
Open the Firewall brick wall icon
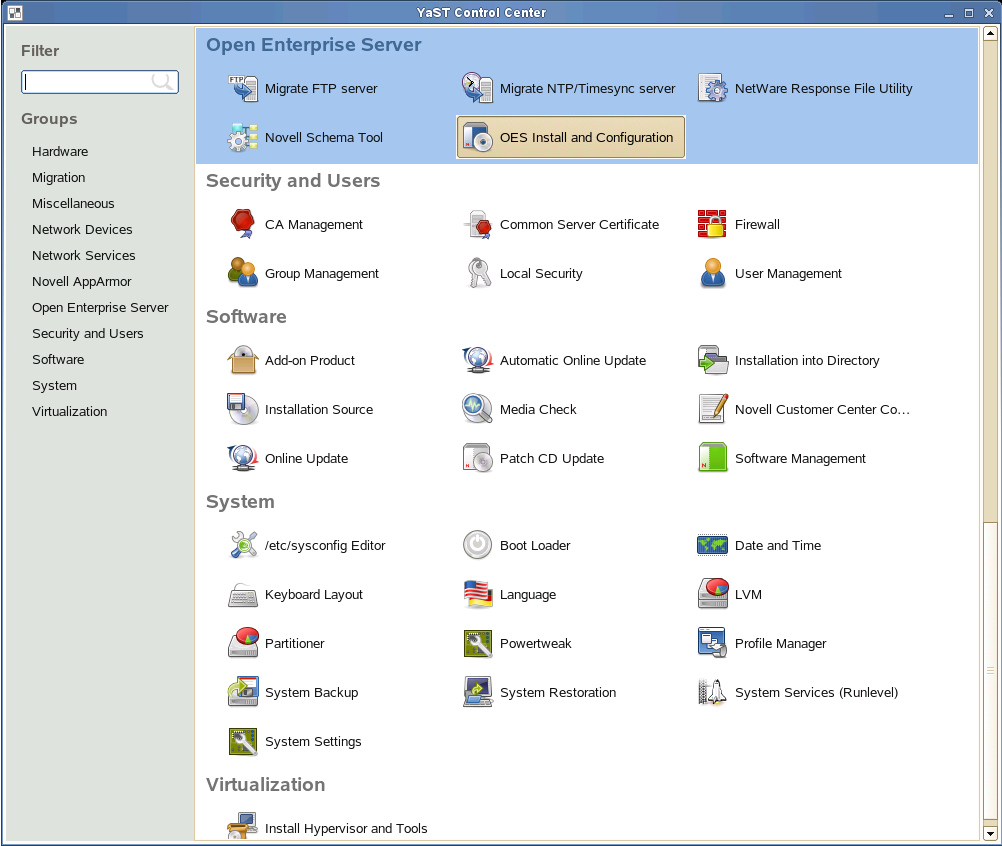coord(713,224)
